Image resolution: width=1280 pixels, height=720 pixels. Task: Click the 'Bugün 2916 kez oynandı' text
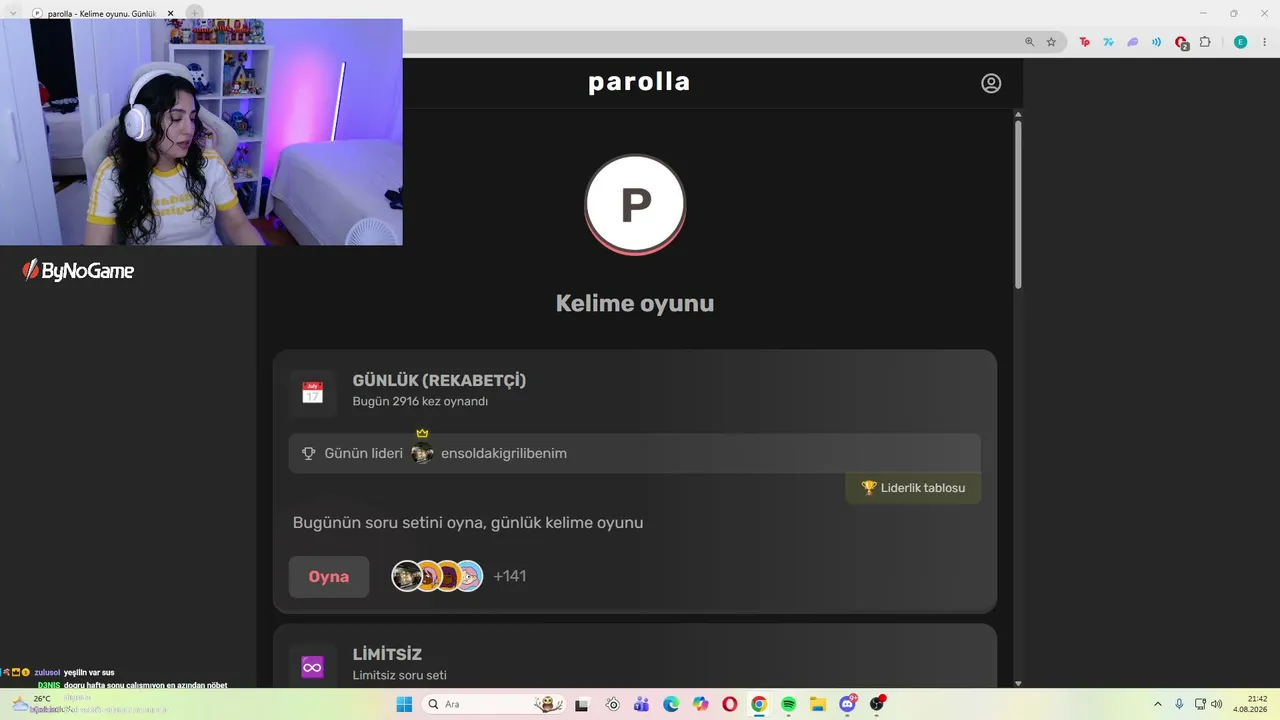pyautogui.click(x=420, y=402)
